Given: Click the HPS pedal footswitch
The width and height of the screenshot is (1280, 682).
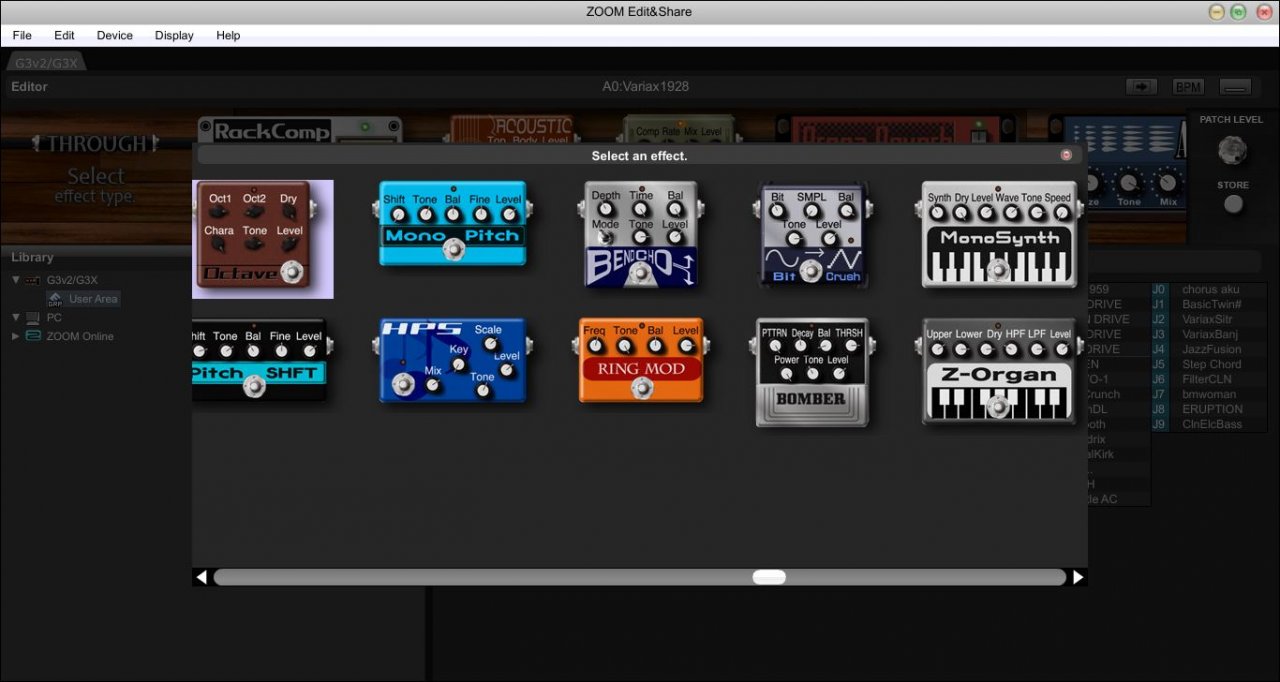Looking at the screenshot, I should [405, 385].
